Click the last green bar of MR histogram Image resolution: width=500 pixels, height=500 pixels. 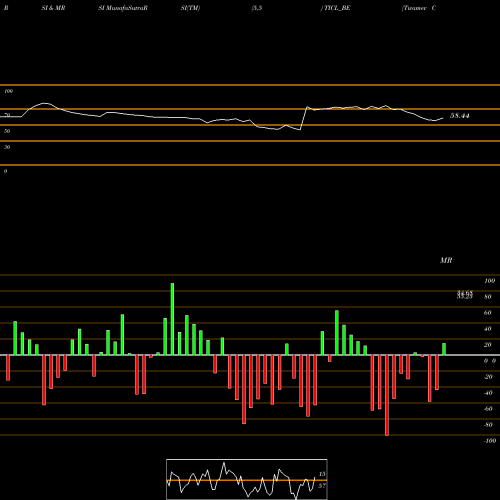click(444, 349)
